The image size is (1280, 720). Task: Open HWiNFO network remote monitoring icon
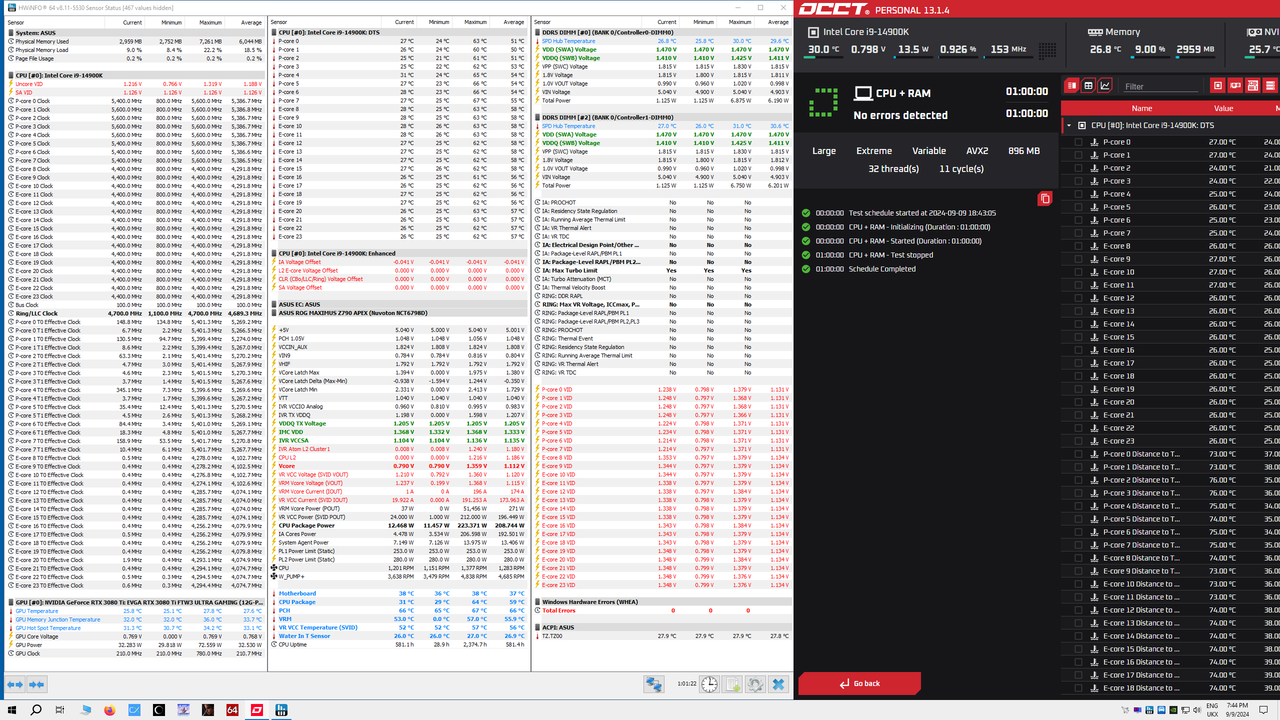point(654,685)
